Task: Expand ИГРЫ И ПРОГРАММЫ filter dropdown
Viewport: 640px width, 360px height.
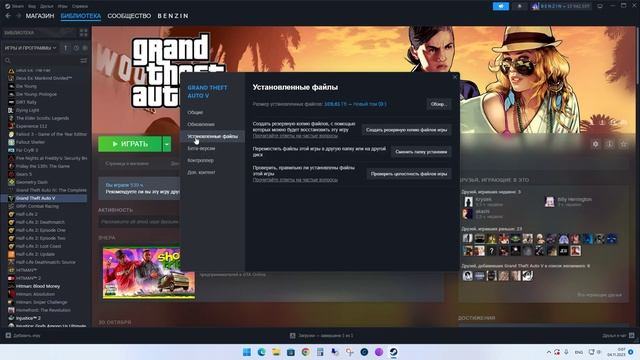Action: pos(30,48)
